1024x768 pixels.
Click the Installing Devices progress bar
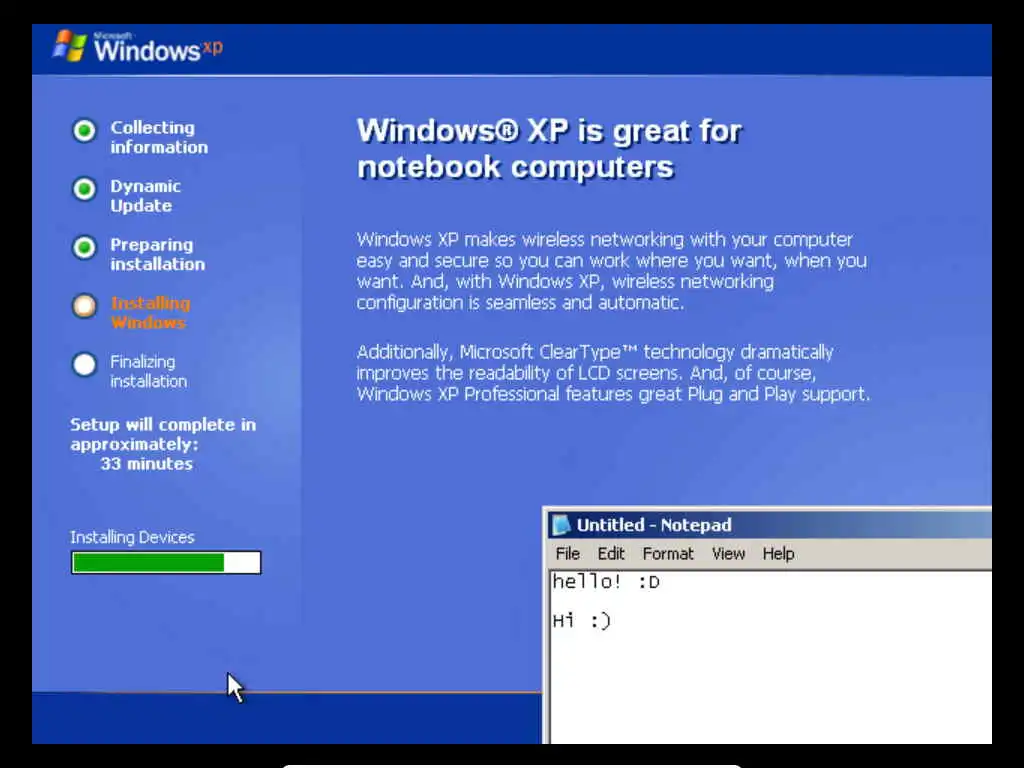point(166,562)
